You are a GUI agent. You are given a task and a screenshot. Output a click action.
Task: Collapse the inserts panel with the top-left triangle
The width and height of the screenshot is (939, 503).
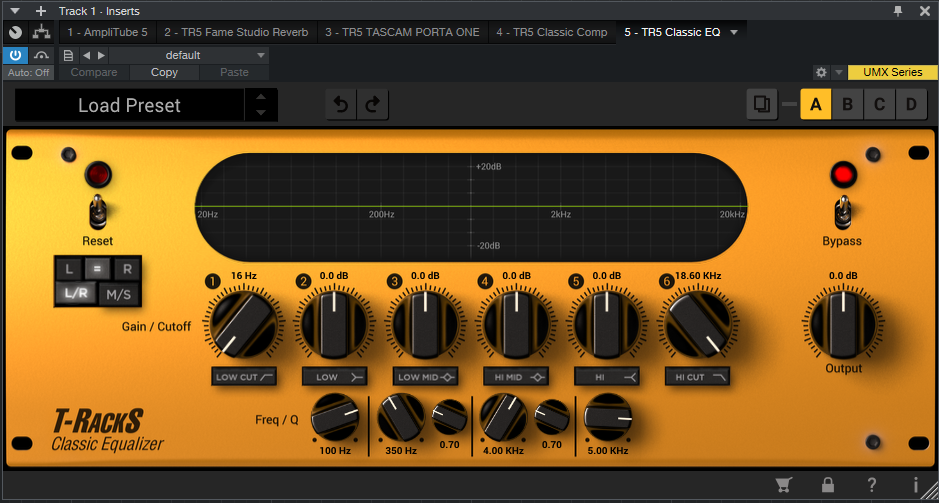point(16,11)
